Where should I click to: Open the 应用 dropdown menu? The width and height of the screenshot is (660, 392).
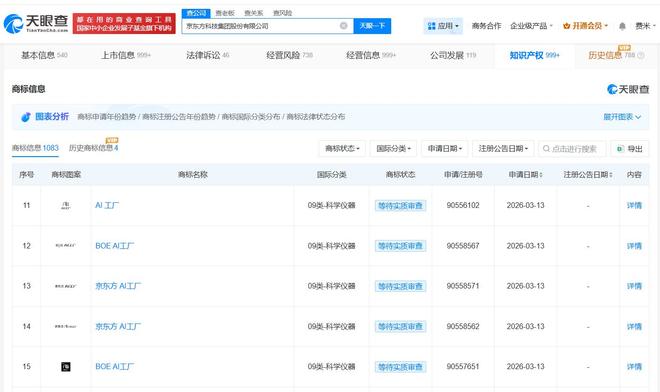[443, 26]
